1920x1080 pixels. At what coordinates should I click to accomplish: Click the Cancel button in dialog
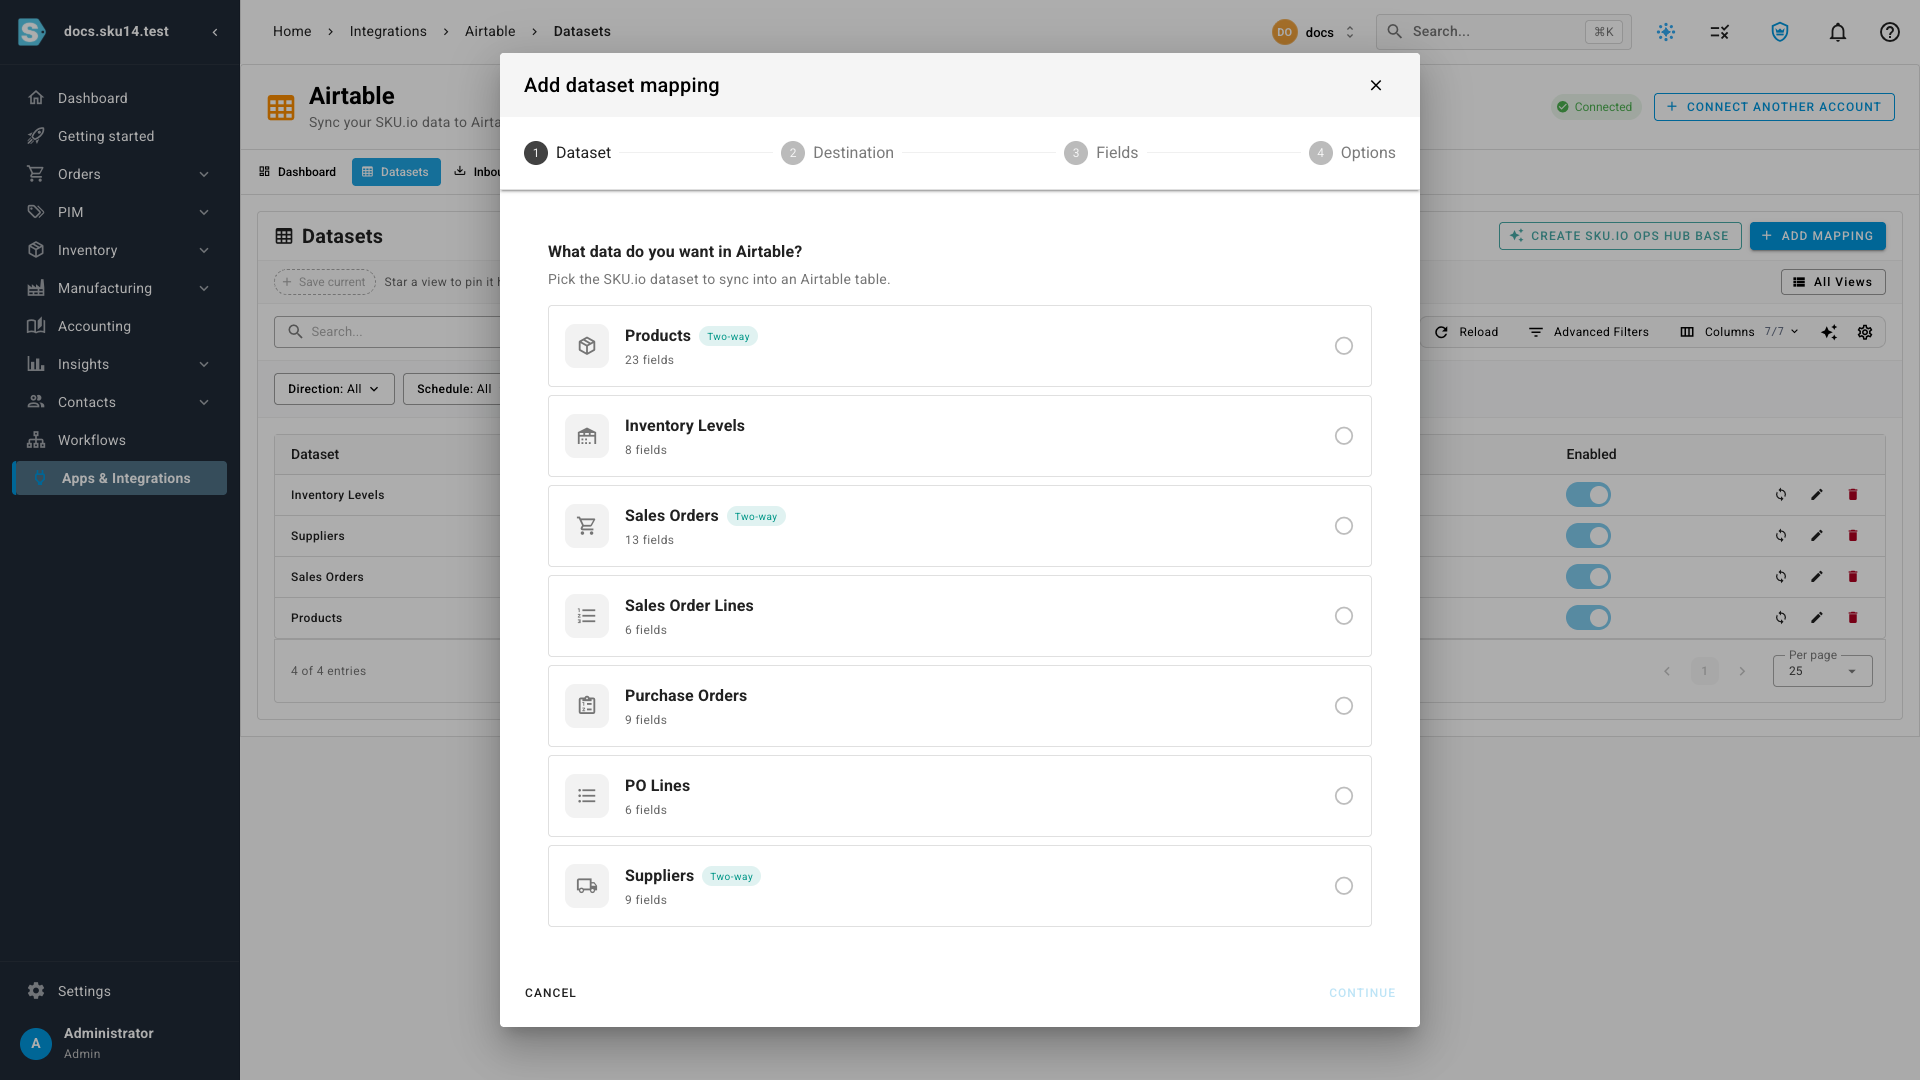coord(550,993)
